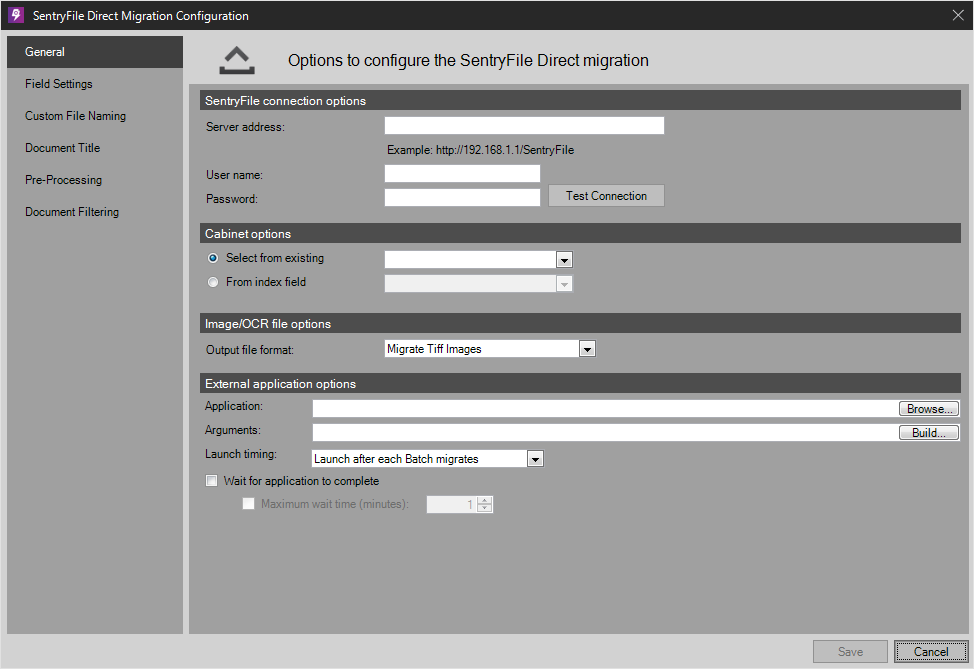Click the 'SentryFile connection options' section header
The height and width of the screenshot is (669, 974).
[580, 101]
